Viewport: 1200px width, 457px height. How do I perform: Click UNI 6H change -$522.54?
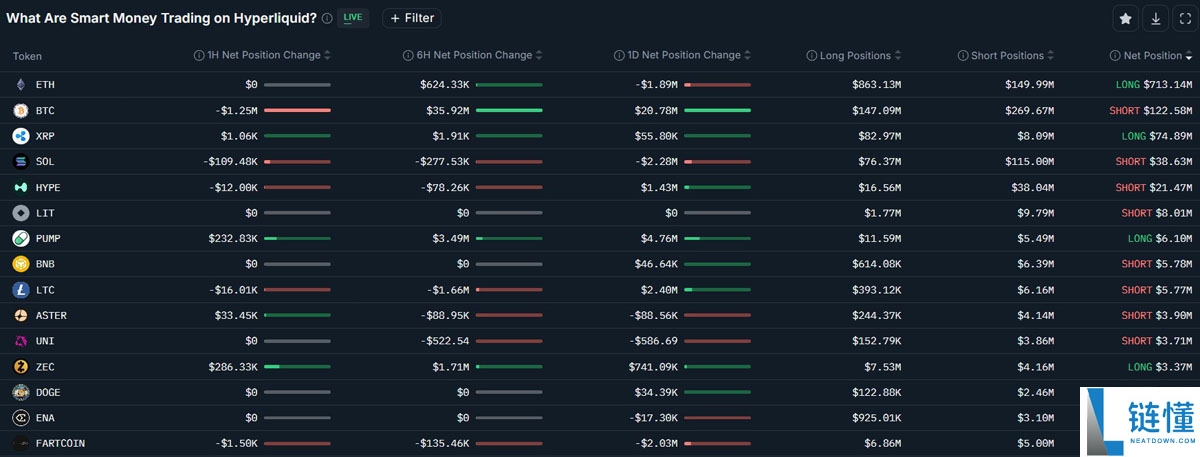point(445,341)
